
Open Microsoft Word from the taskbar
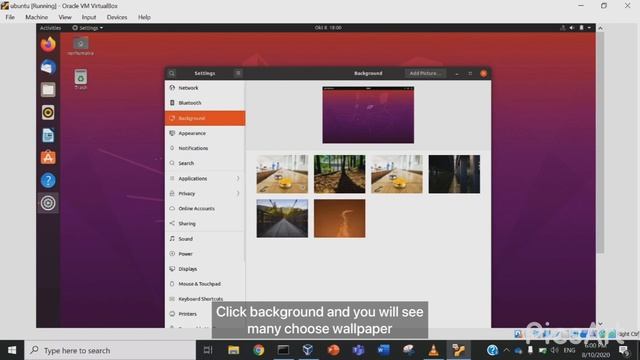click(x=384, y=350)
